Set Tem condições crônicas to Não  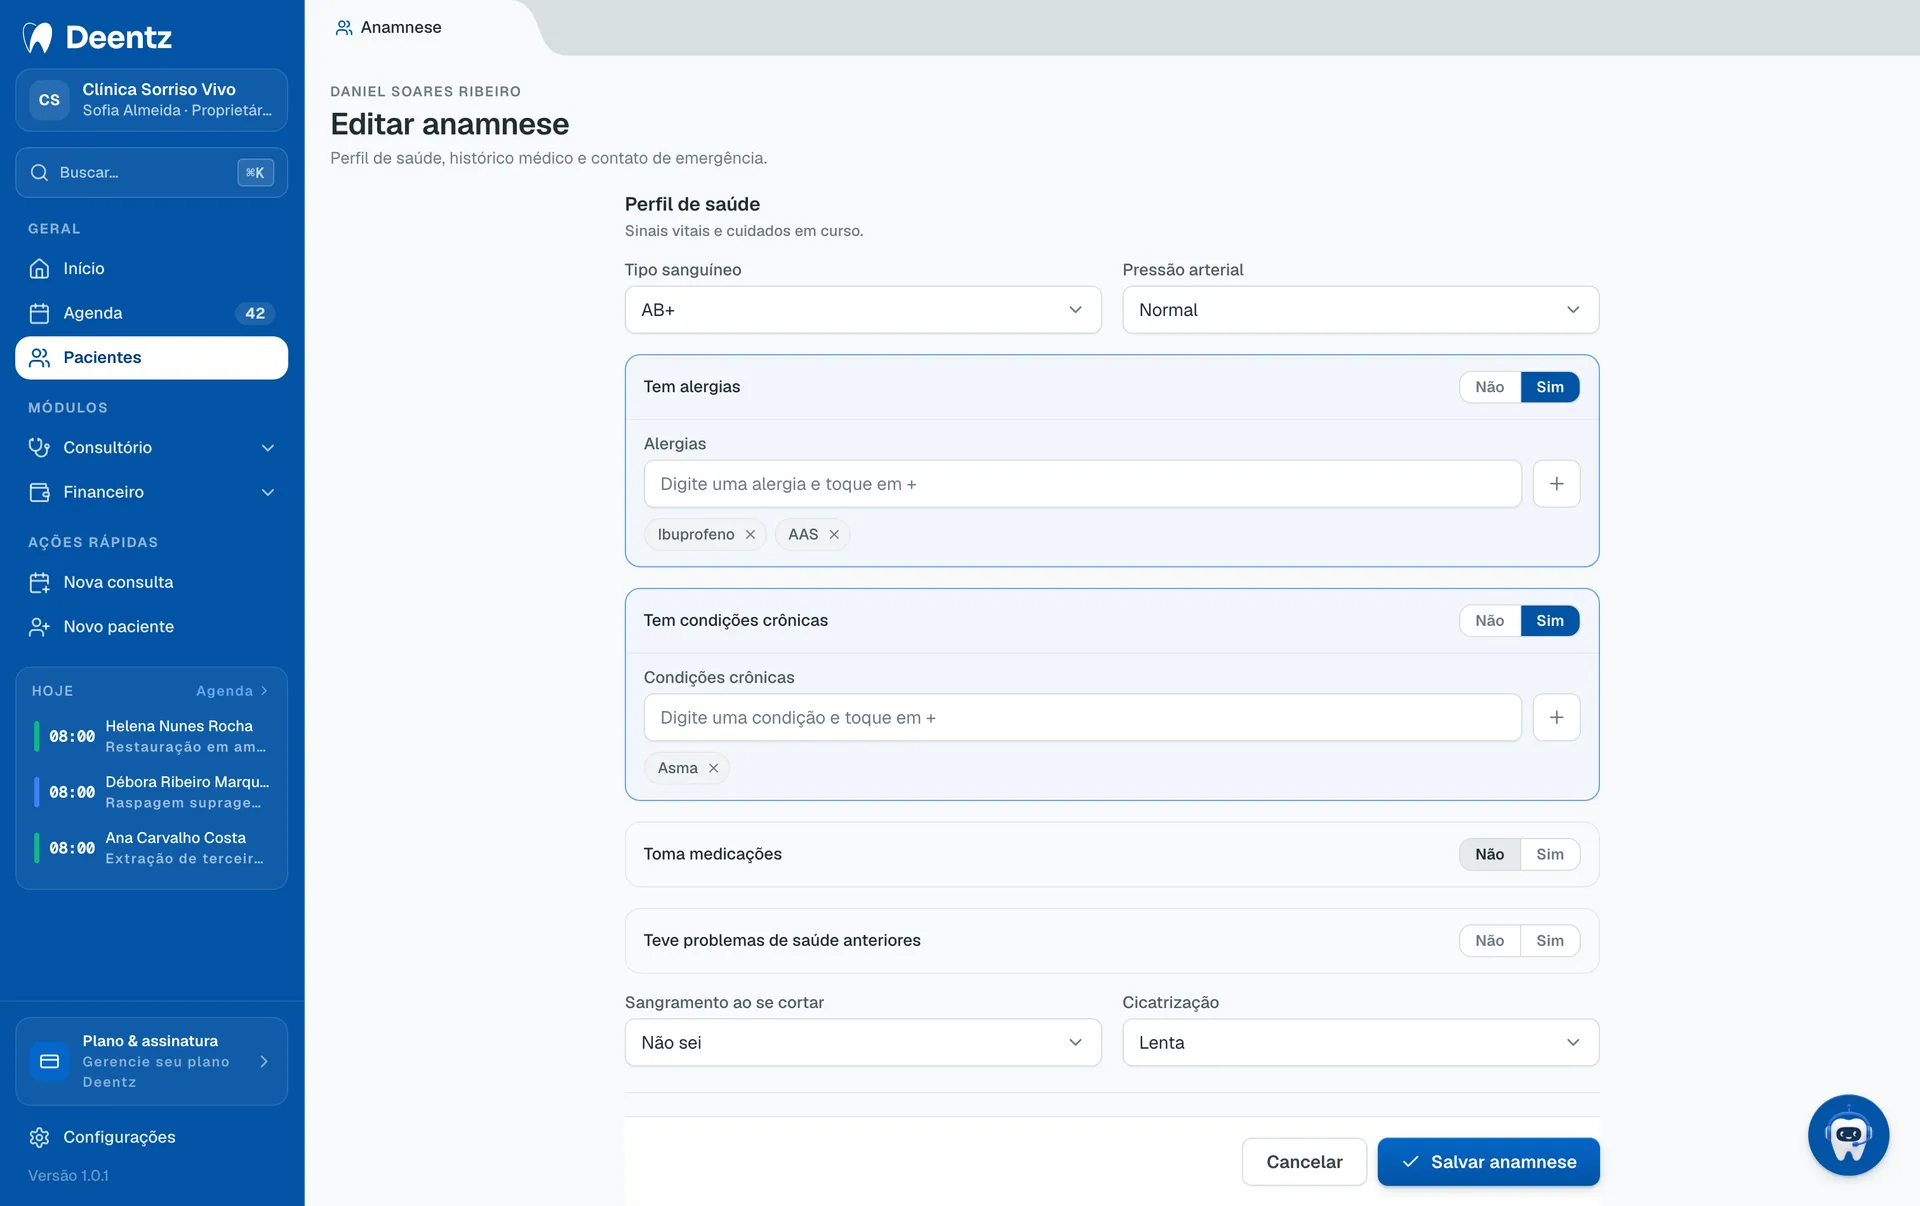click(x=1489, y=621)
